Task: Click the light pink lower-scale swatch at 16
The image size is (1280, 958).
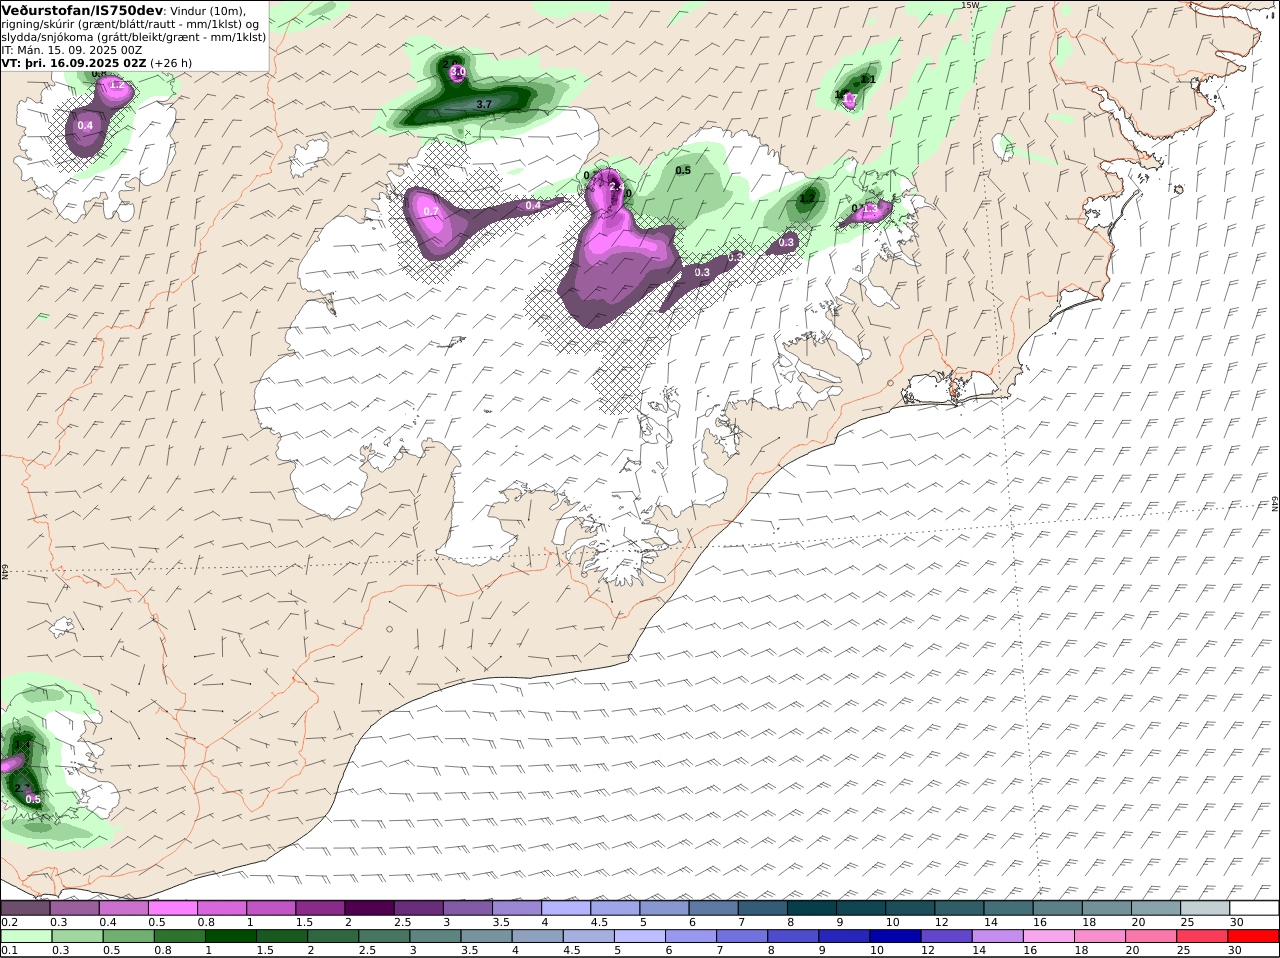Action: click(x=1050, y=936)
